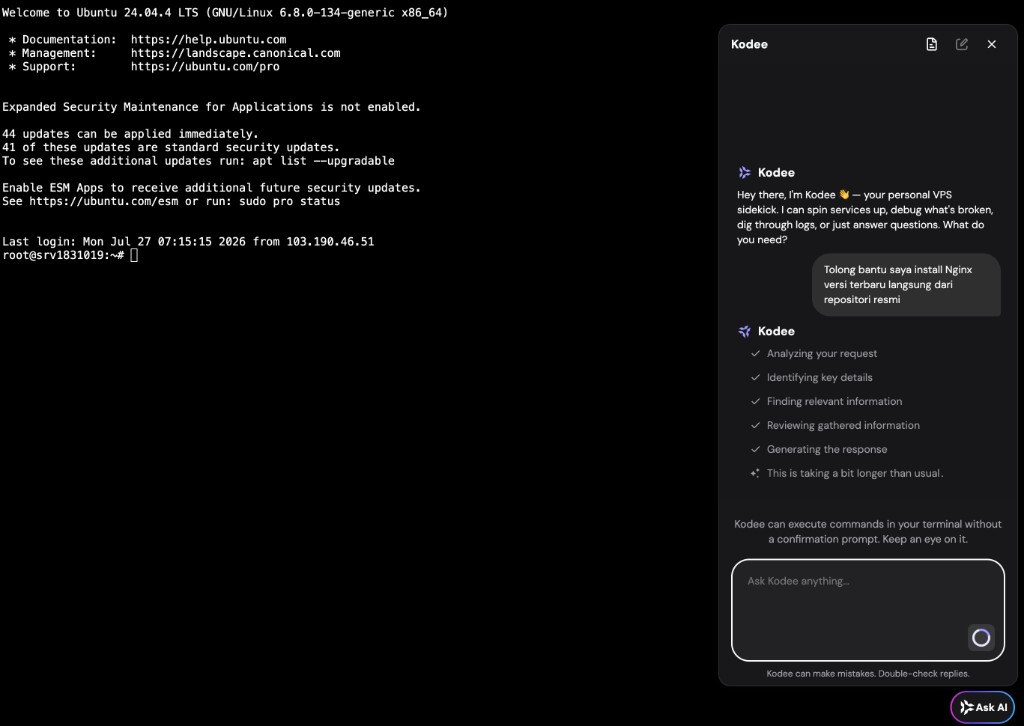Click the user message about installing Nginx
Viewport: 1024px width, 726px height.
(x=906, y=285)
